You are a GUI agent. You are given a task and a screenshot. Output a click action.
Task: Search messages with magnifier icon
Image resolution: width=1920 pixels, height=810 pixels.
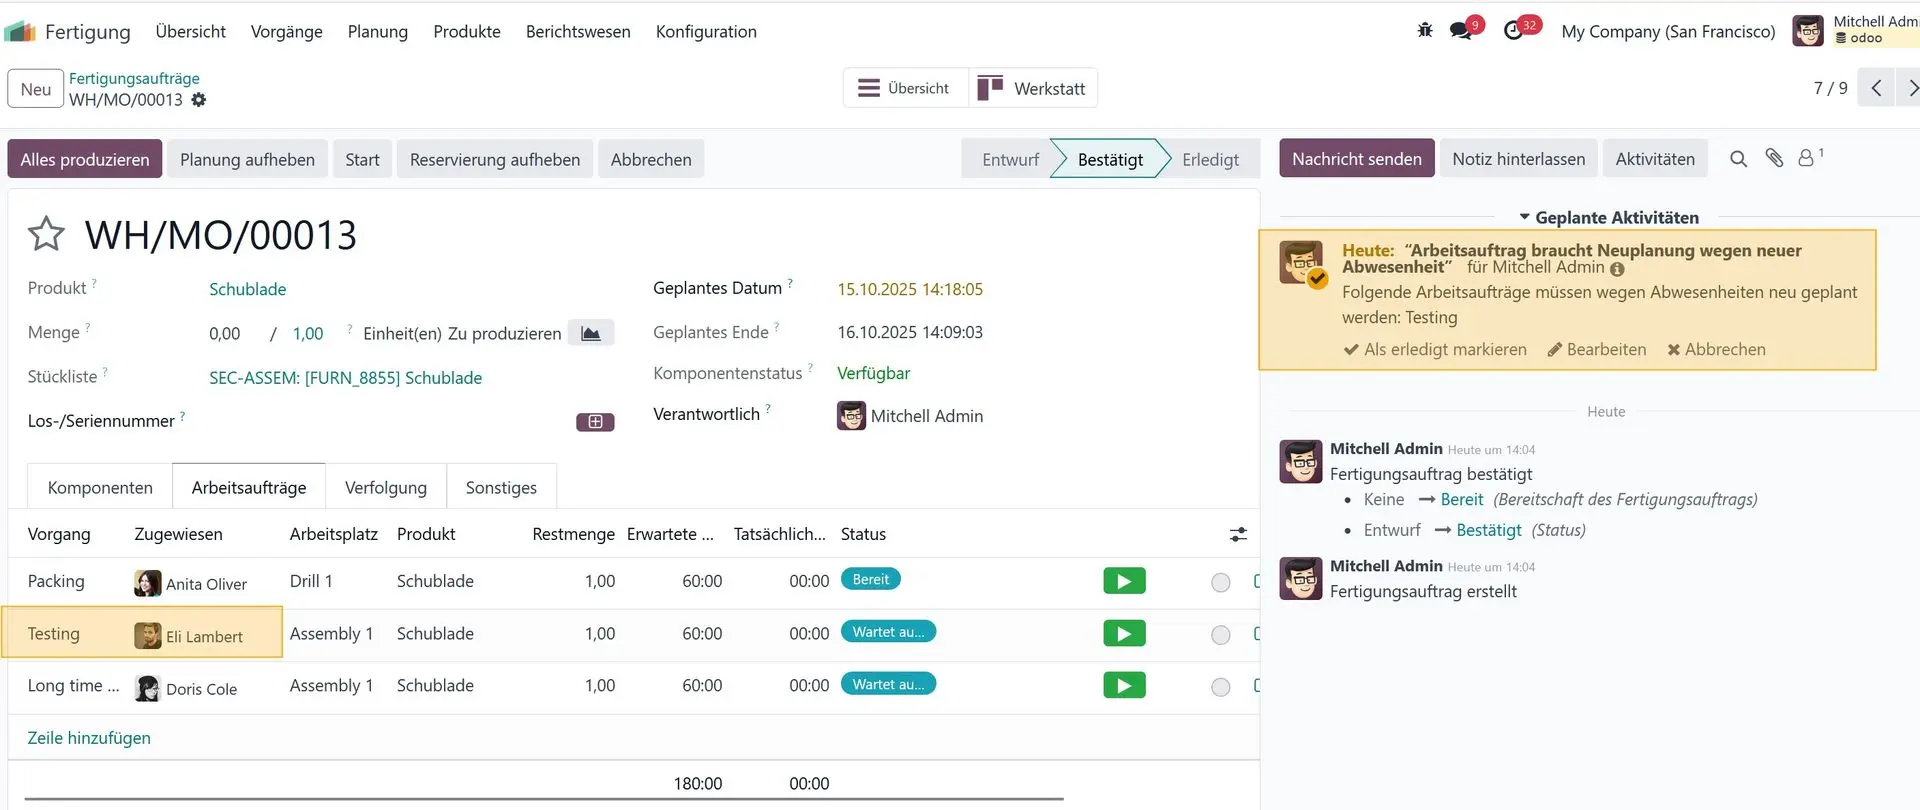tap(1738, 159)
